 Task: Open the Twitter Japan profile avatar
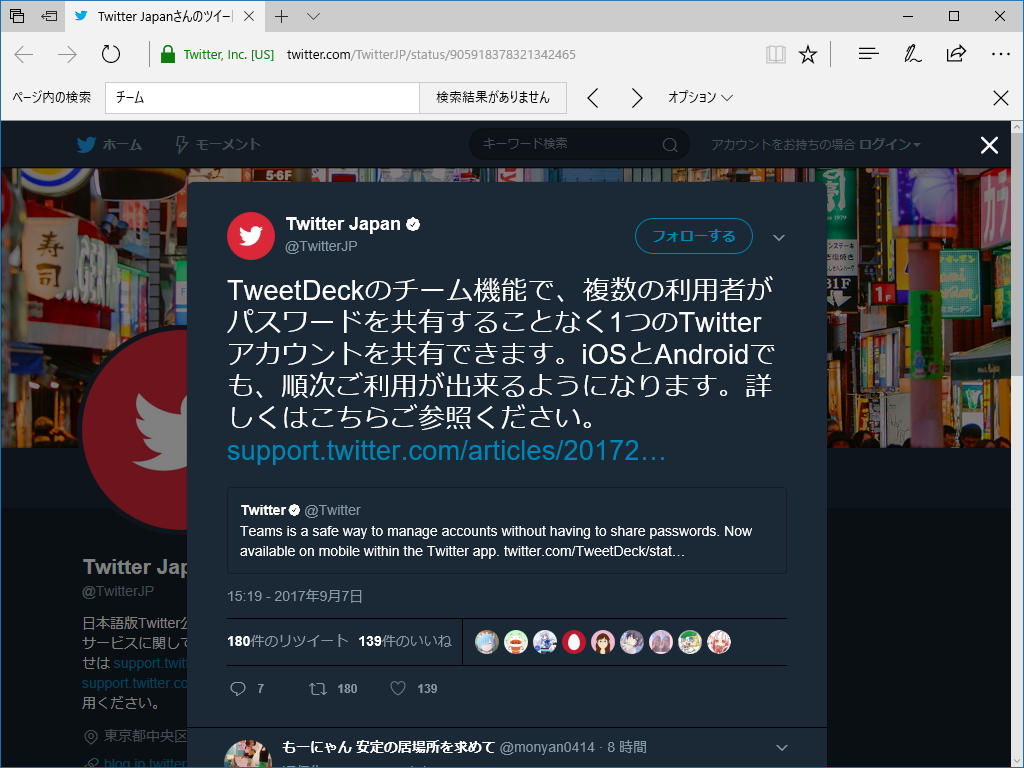pyautogui.click(x=250, y=236)
